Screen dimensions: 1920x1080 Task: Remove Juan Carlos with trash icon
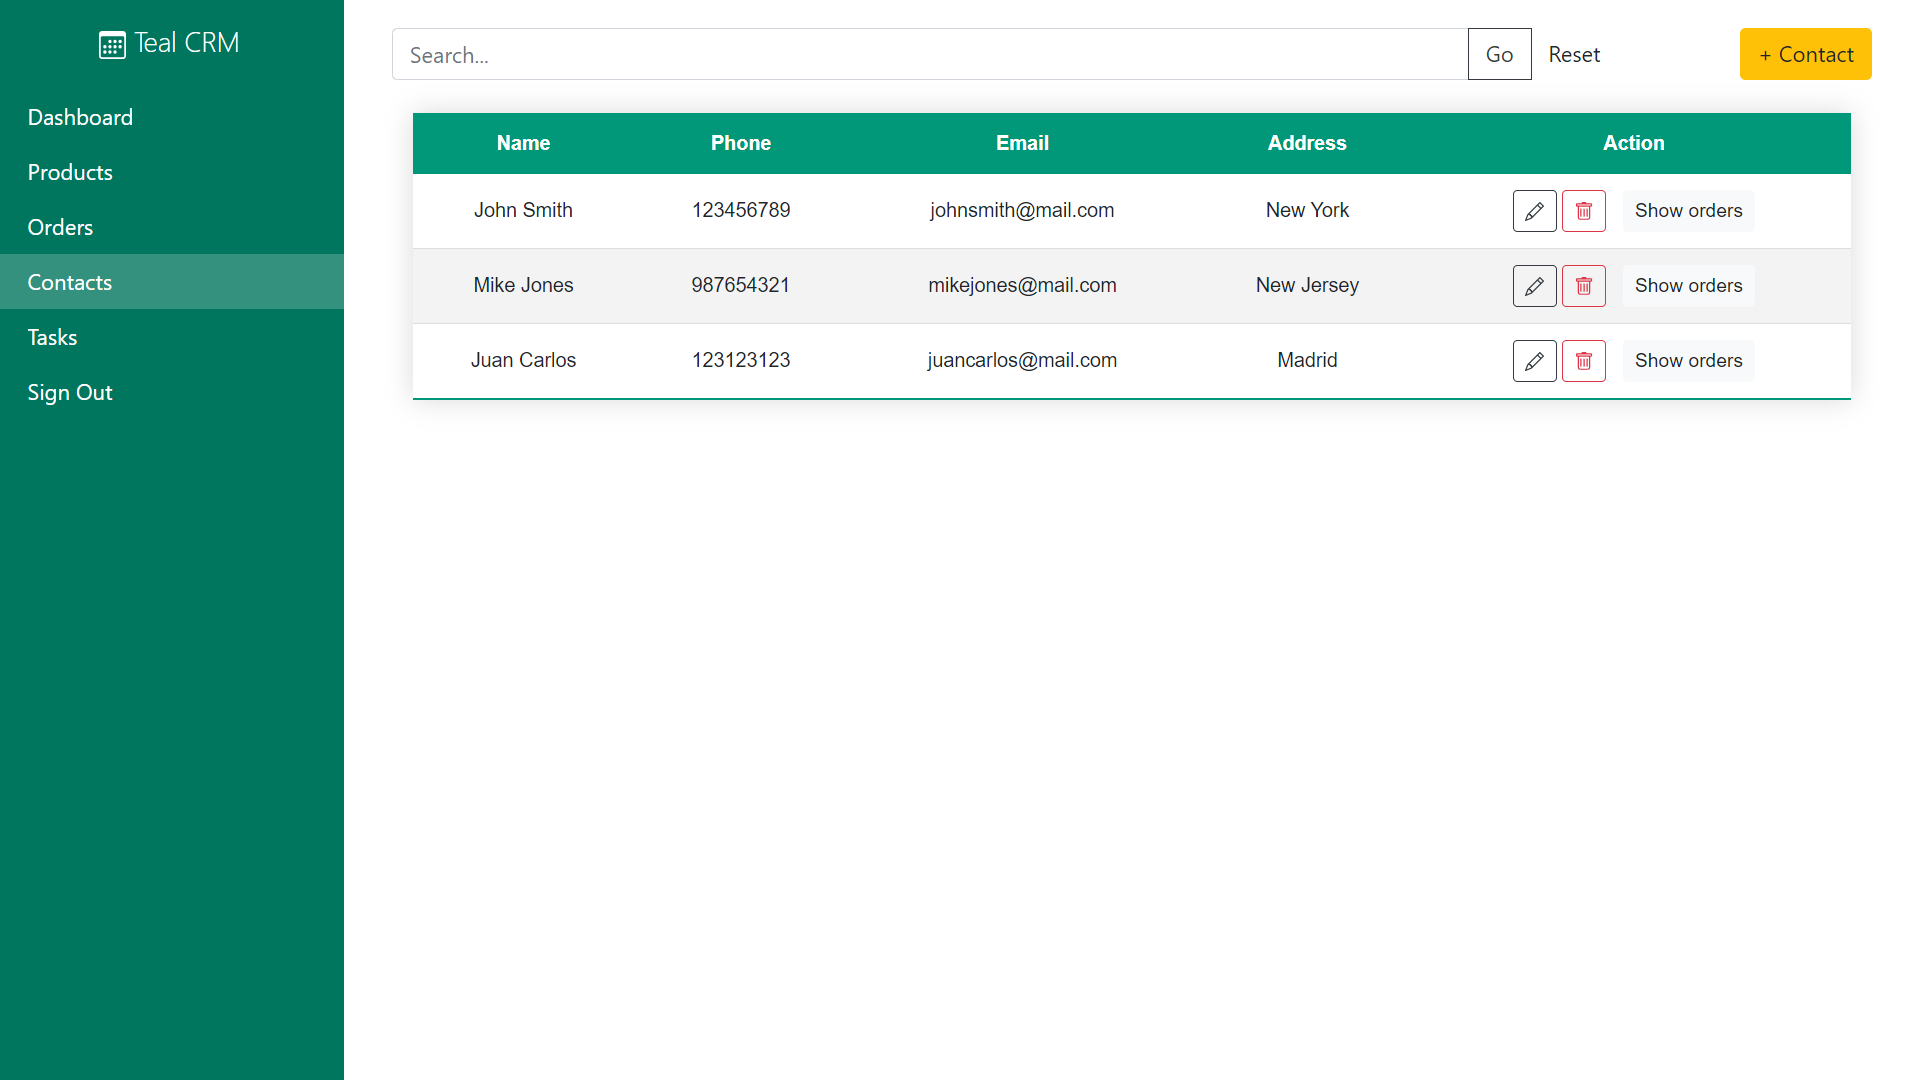[x=1584, y=361]
